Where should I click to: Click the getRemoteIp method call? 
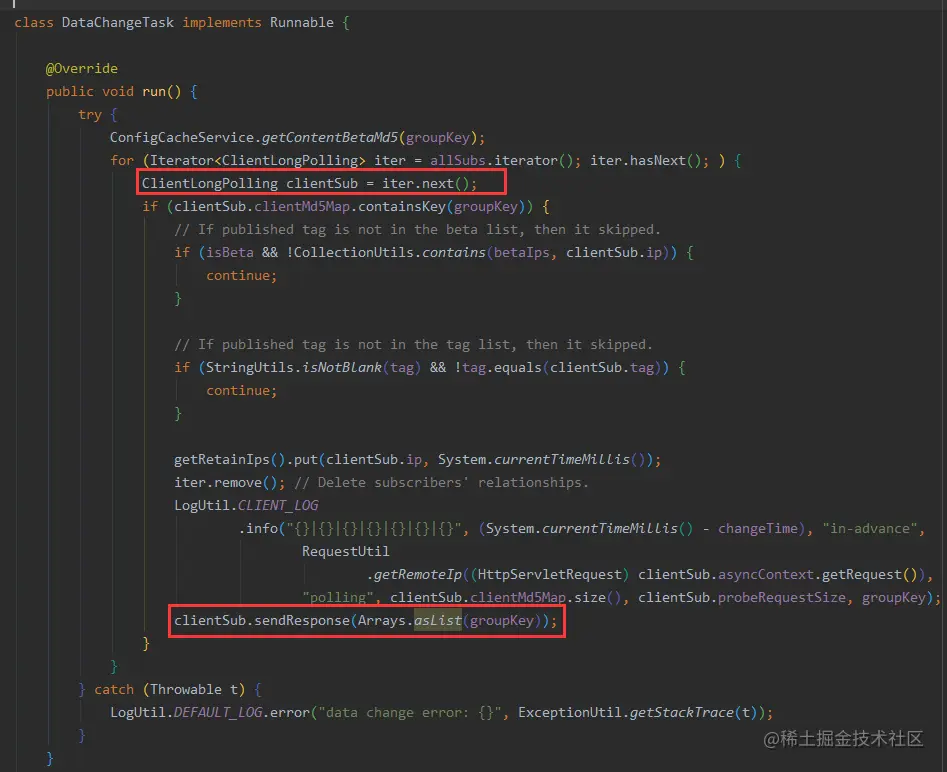pyautogui.click(x=418, y=574)
